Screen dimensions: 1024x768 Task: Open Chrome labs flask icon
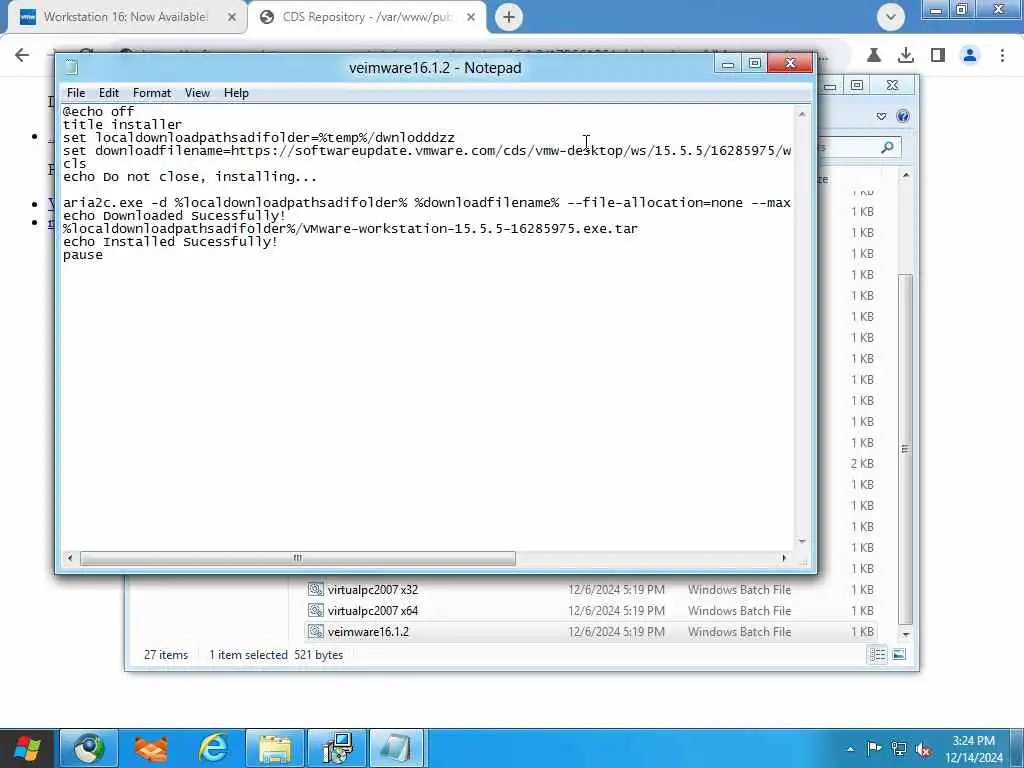pos(874,56)
